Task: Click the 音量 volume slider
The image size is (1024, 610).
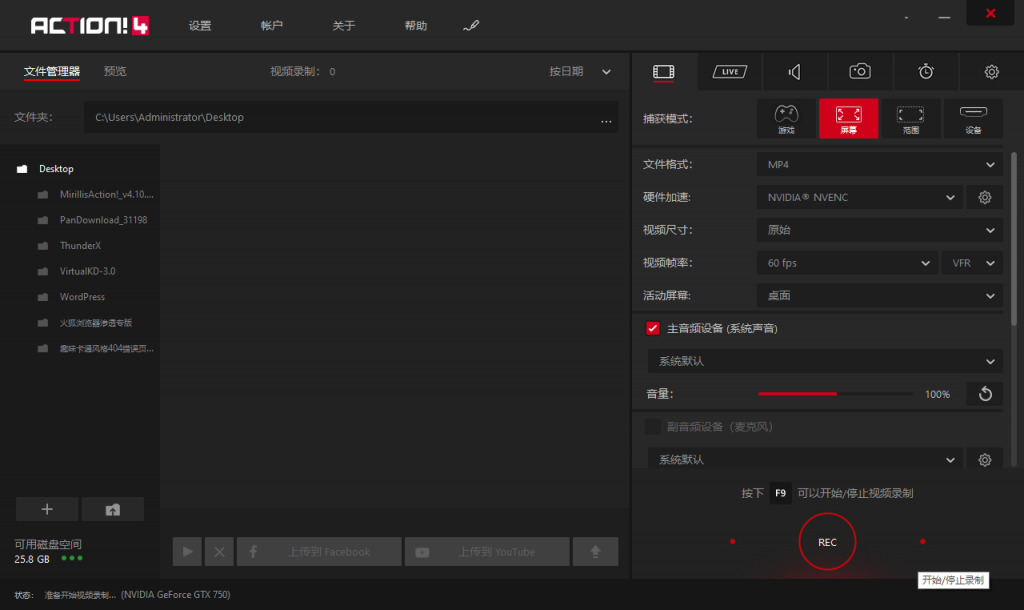Action: coord(835,394)
